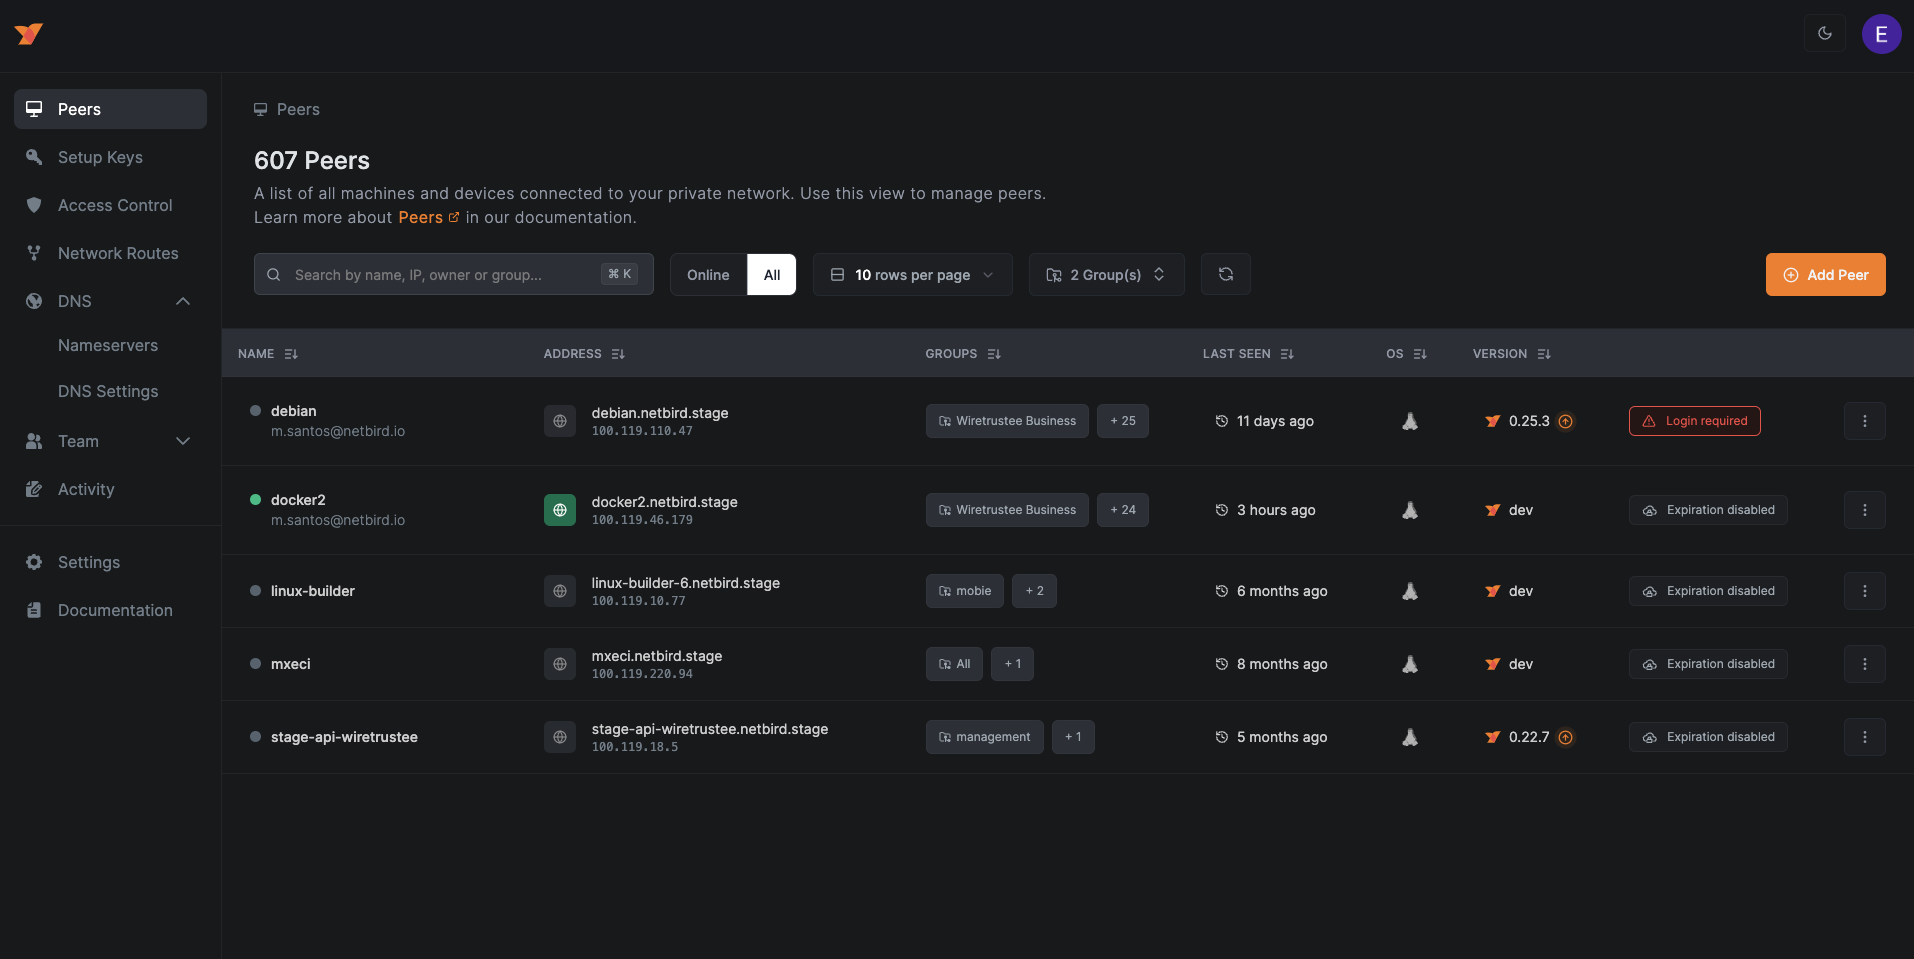Toggle dark mode moon icon
This screenshot has height=959, width=1914.
[1825, 33]
